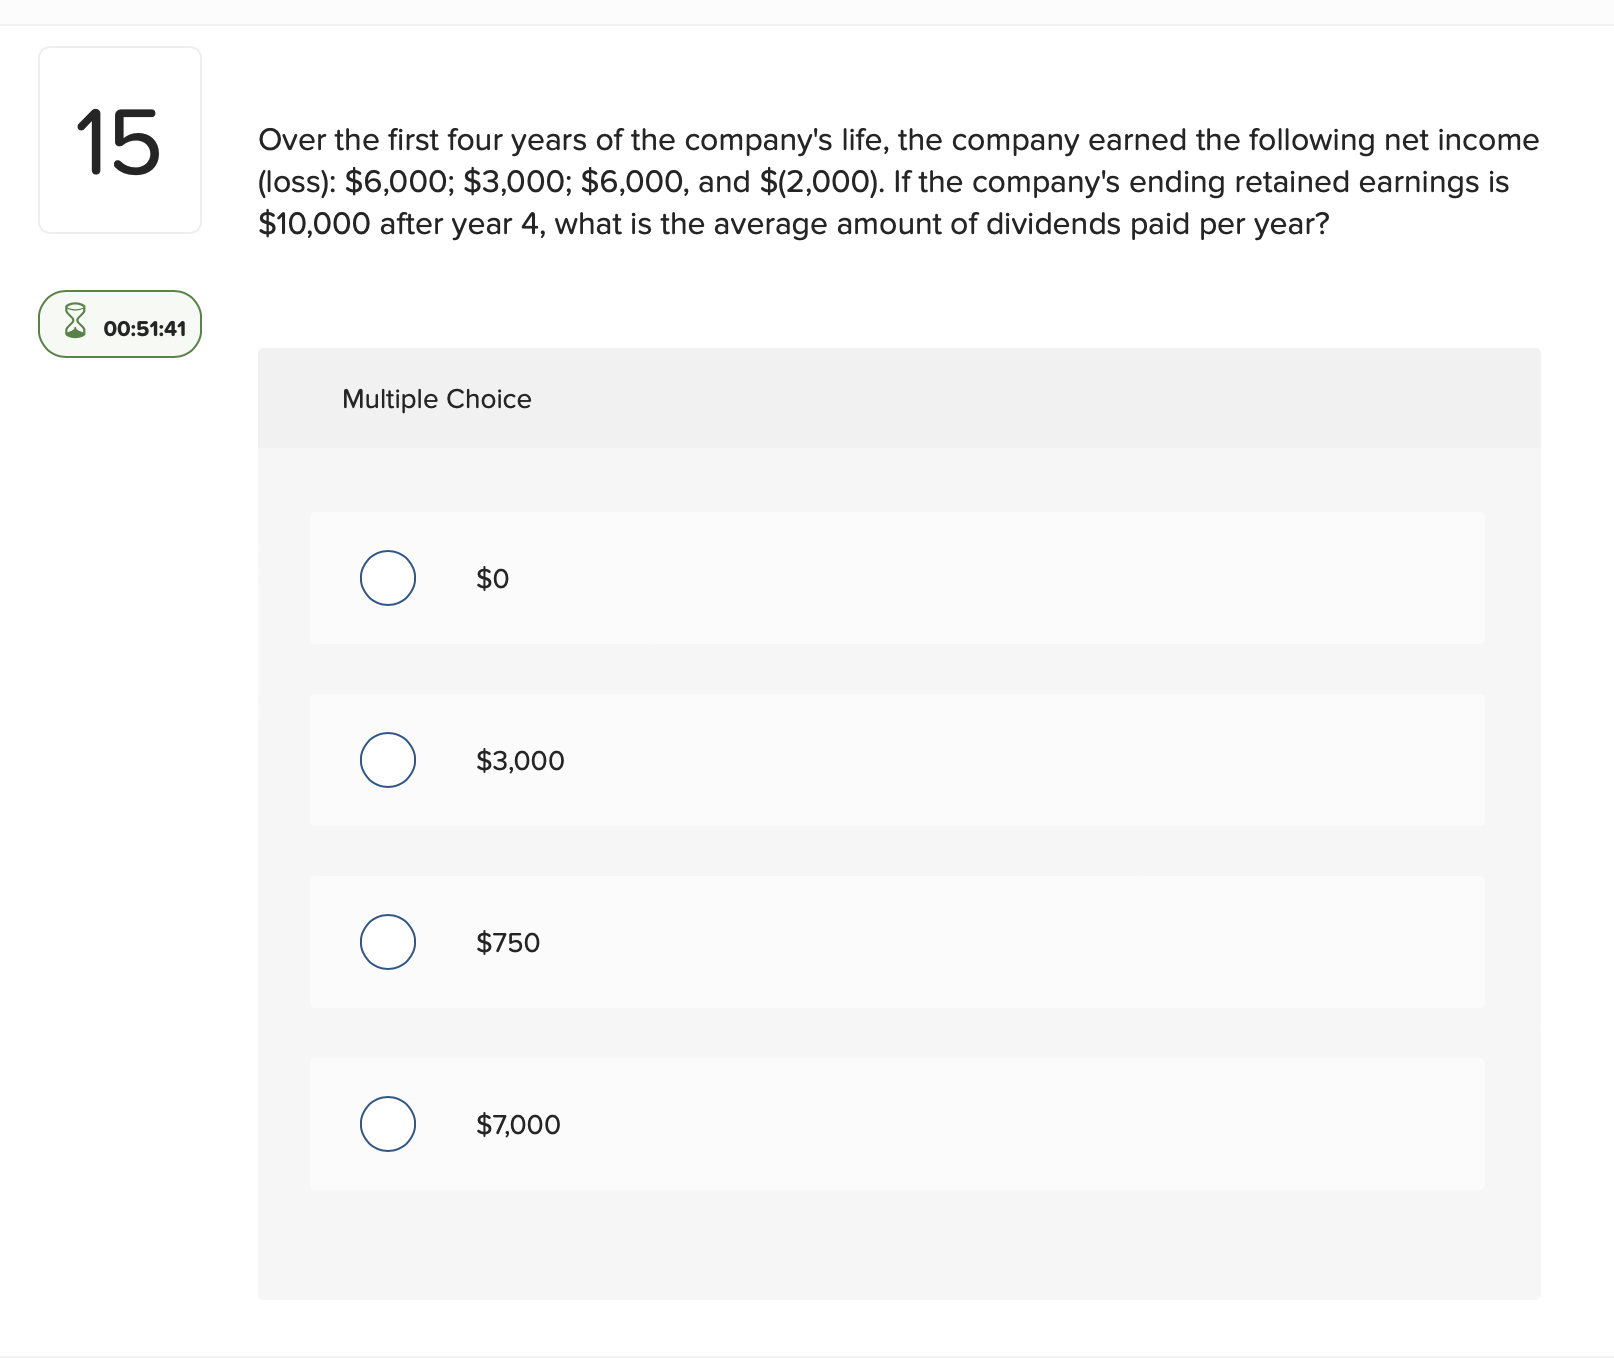This screenshot has height=1360, width=1614.
Task: Select the $3,000 radio button
Action: click(387, 760)
